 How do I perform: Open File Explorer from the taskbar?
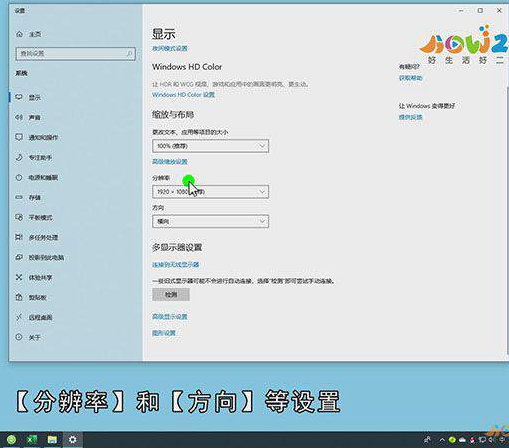point(52,440)
